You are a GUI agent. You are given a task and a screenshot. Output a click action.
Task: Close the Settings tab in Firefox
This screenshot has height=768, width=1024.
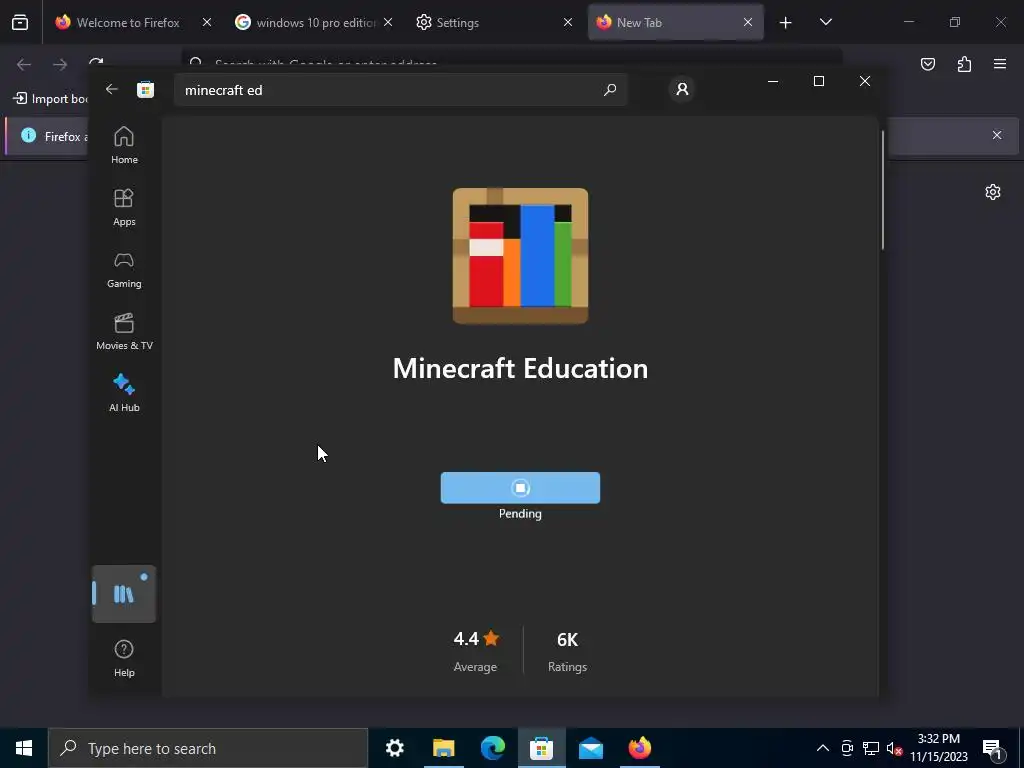click(568, 22)
